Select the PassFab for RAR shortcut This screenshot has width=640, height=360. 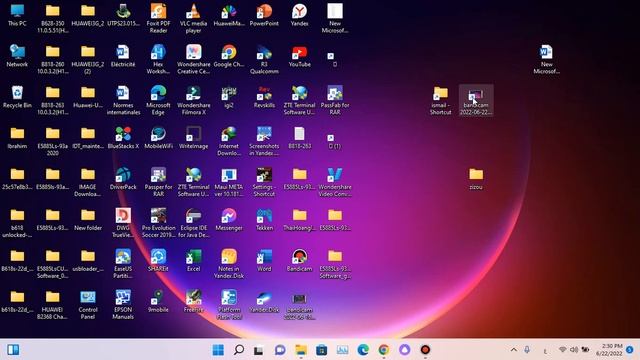pos(335,100)
